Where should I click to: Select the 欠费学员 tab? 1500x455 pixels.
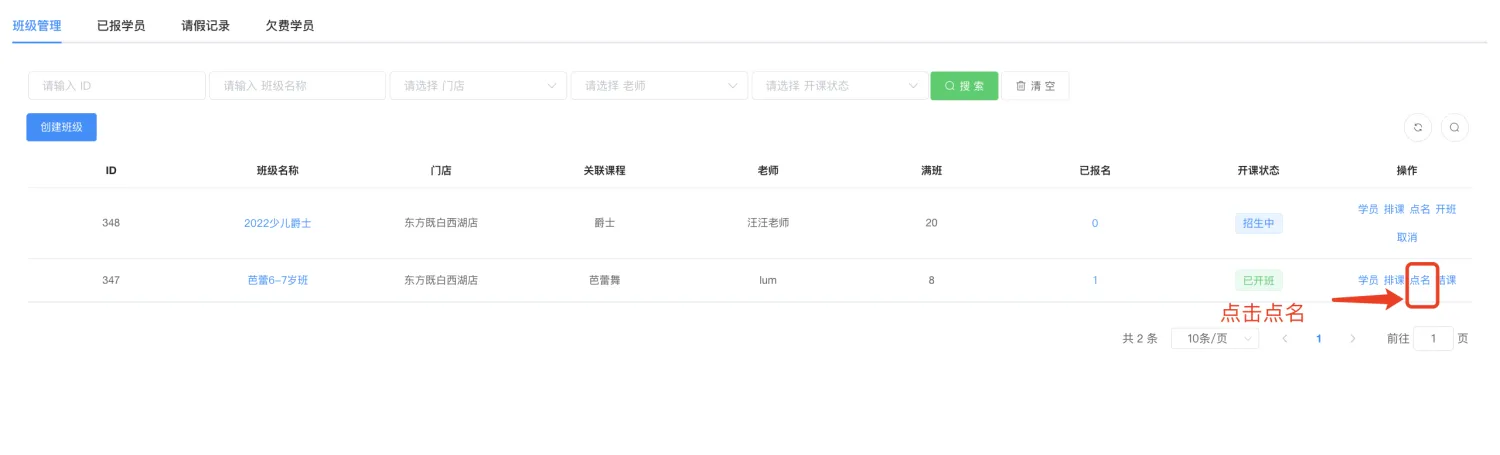coord(290,26)
